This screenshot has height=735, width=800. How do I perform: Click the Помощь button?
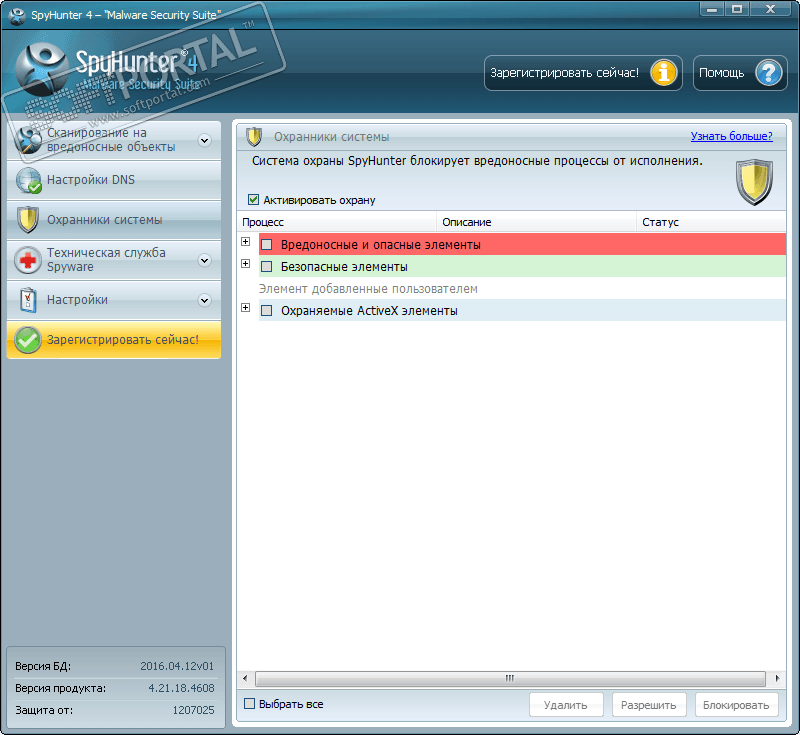pos(740,73)
